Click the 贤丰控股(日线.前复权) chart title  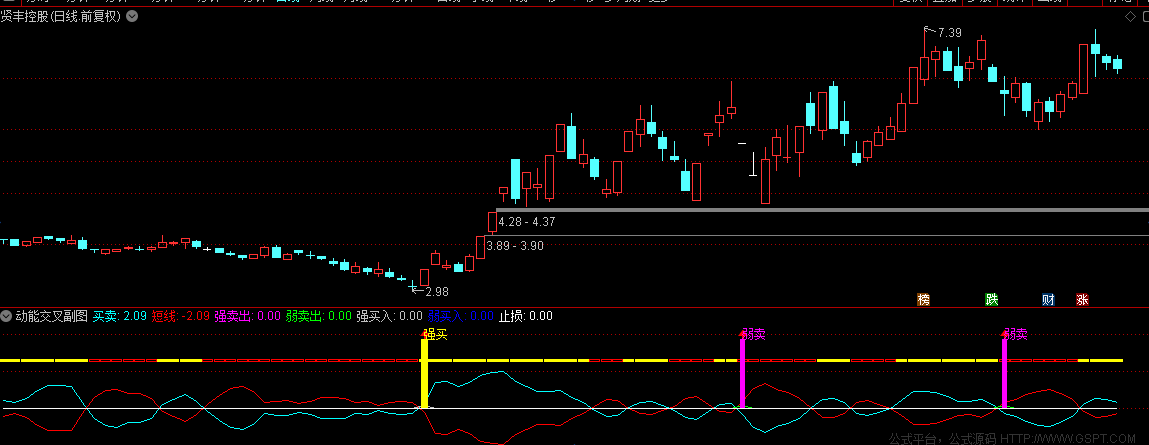click(61, 16)
